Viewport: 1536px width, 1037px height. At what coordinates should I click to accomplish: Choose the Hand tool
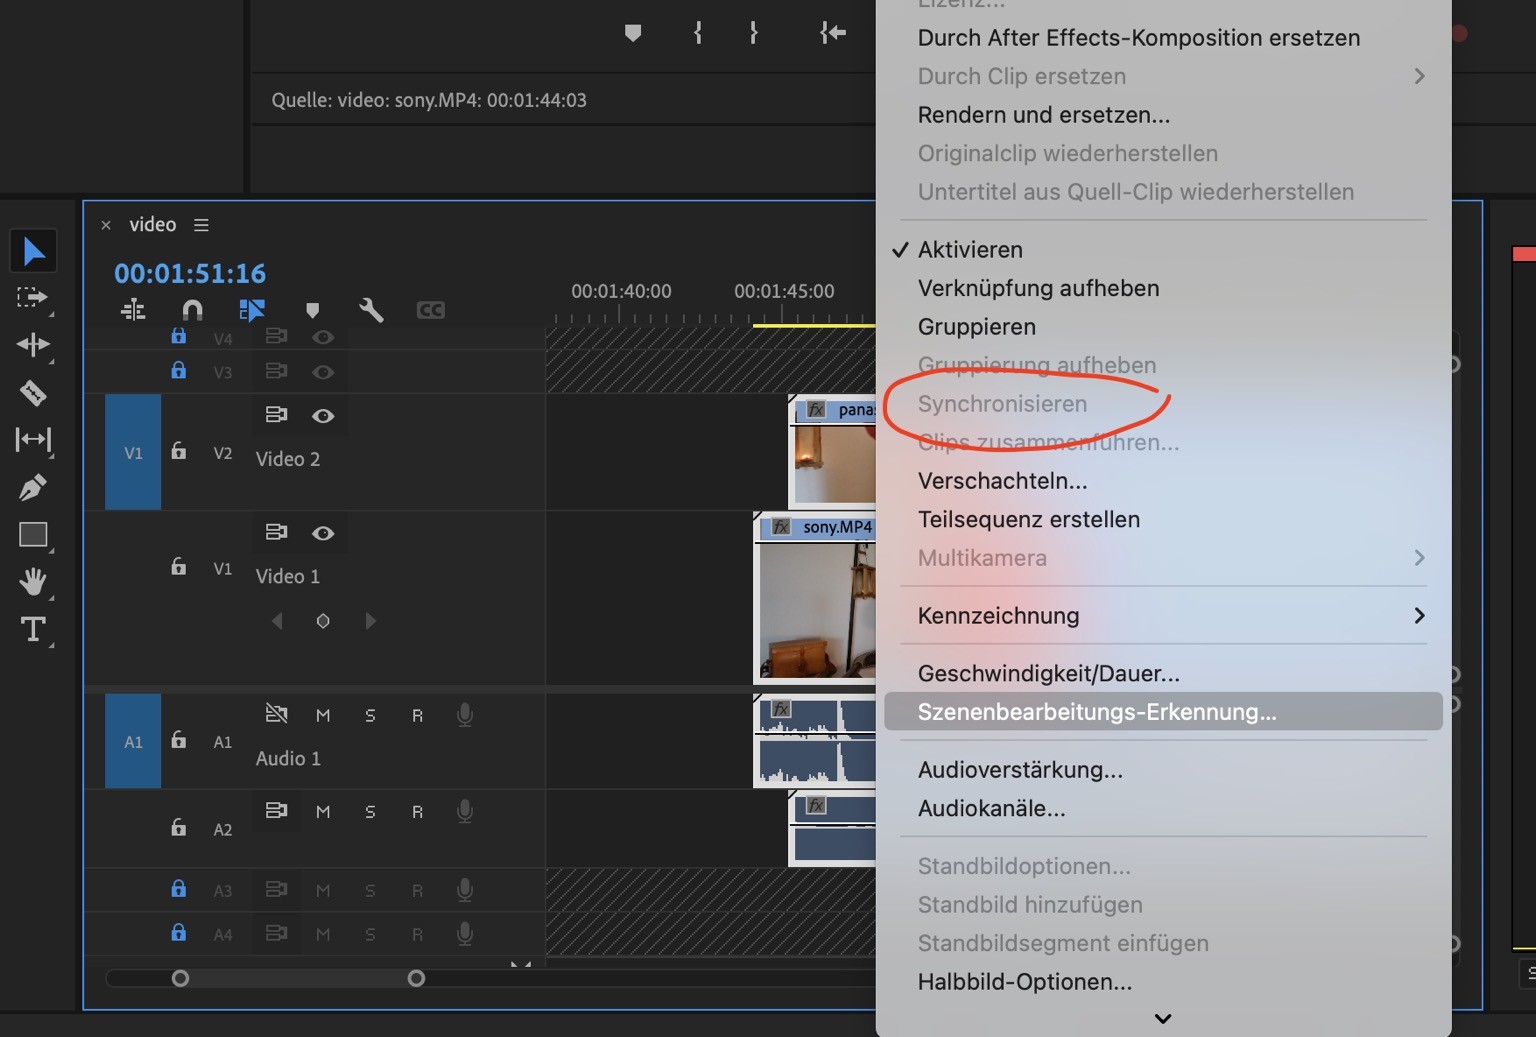33,582
